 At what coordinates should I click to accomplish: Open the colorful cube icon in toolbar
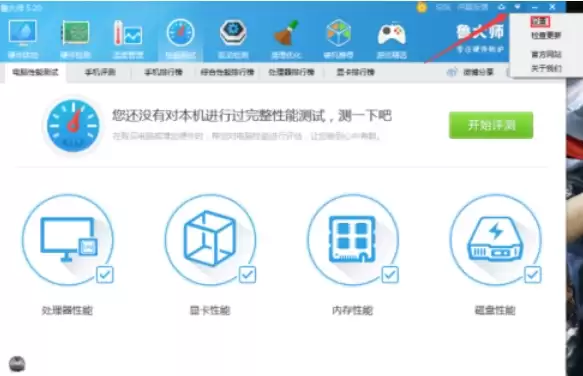[338, 33]
